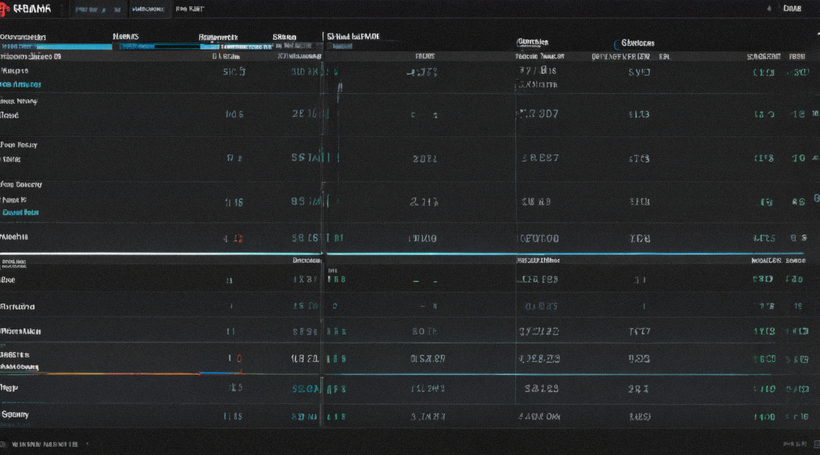Select the third top bar tab with white text

point(190,9)
